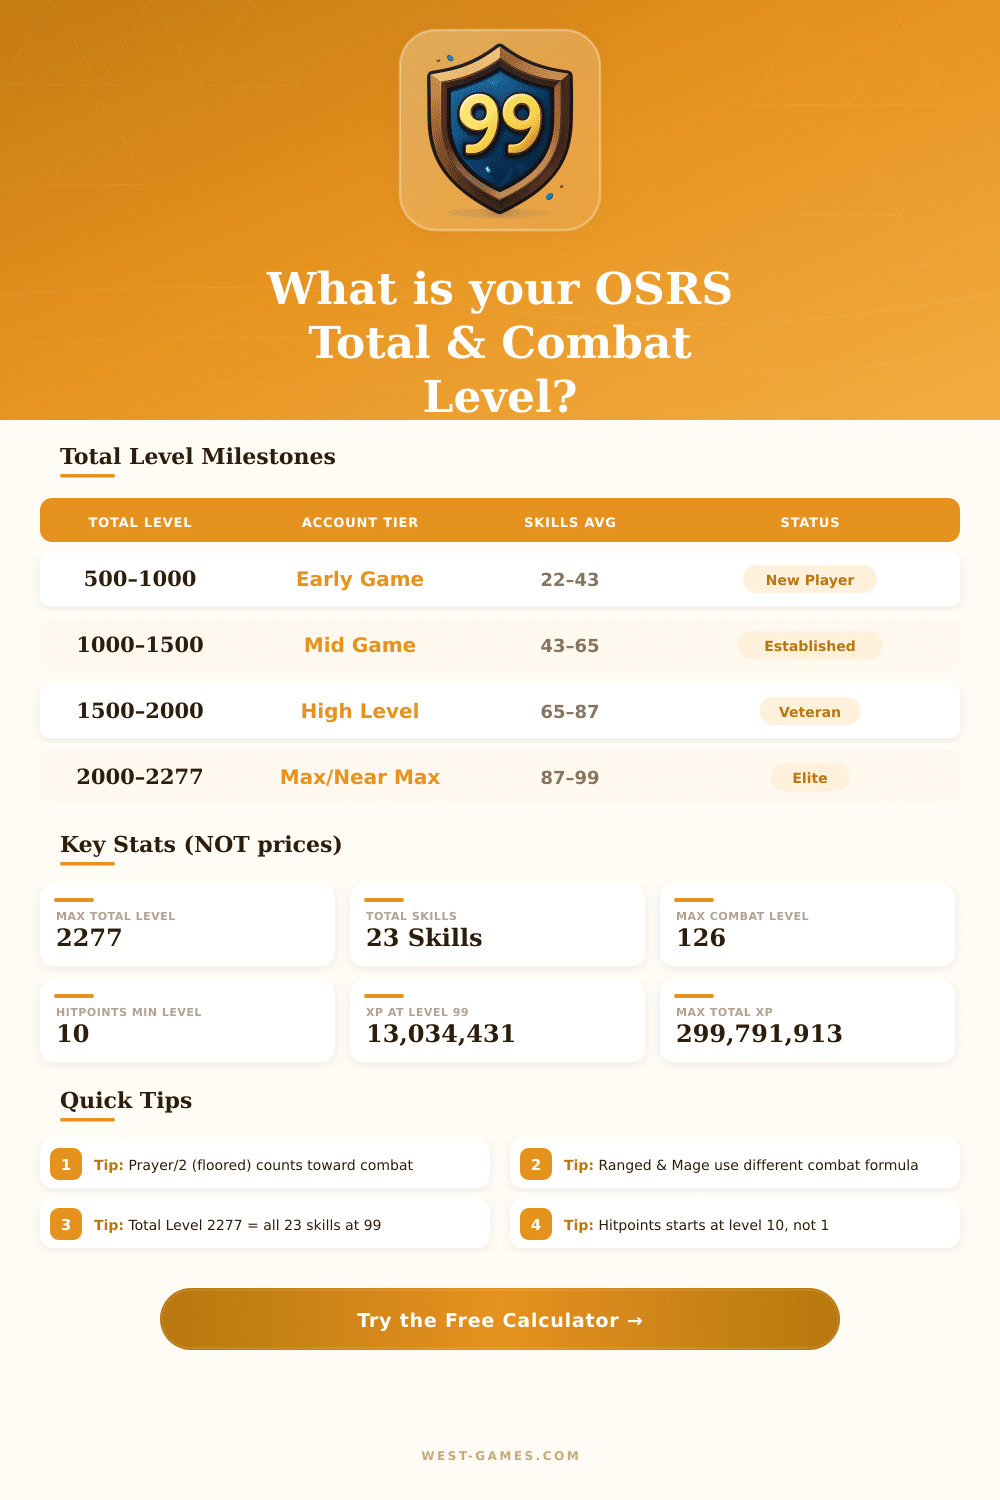Image resolution: width=1000 pixels, height=1500 pixels.
Task: Select the Total Level column header
Action: click(x=139, y=521)
